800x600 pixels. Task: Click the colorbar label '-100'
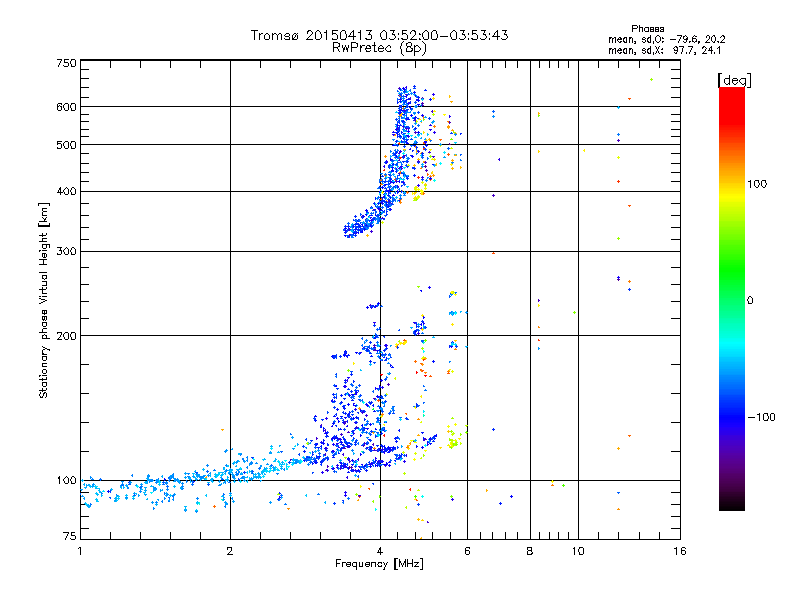click(761, 417)
